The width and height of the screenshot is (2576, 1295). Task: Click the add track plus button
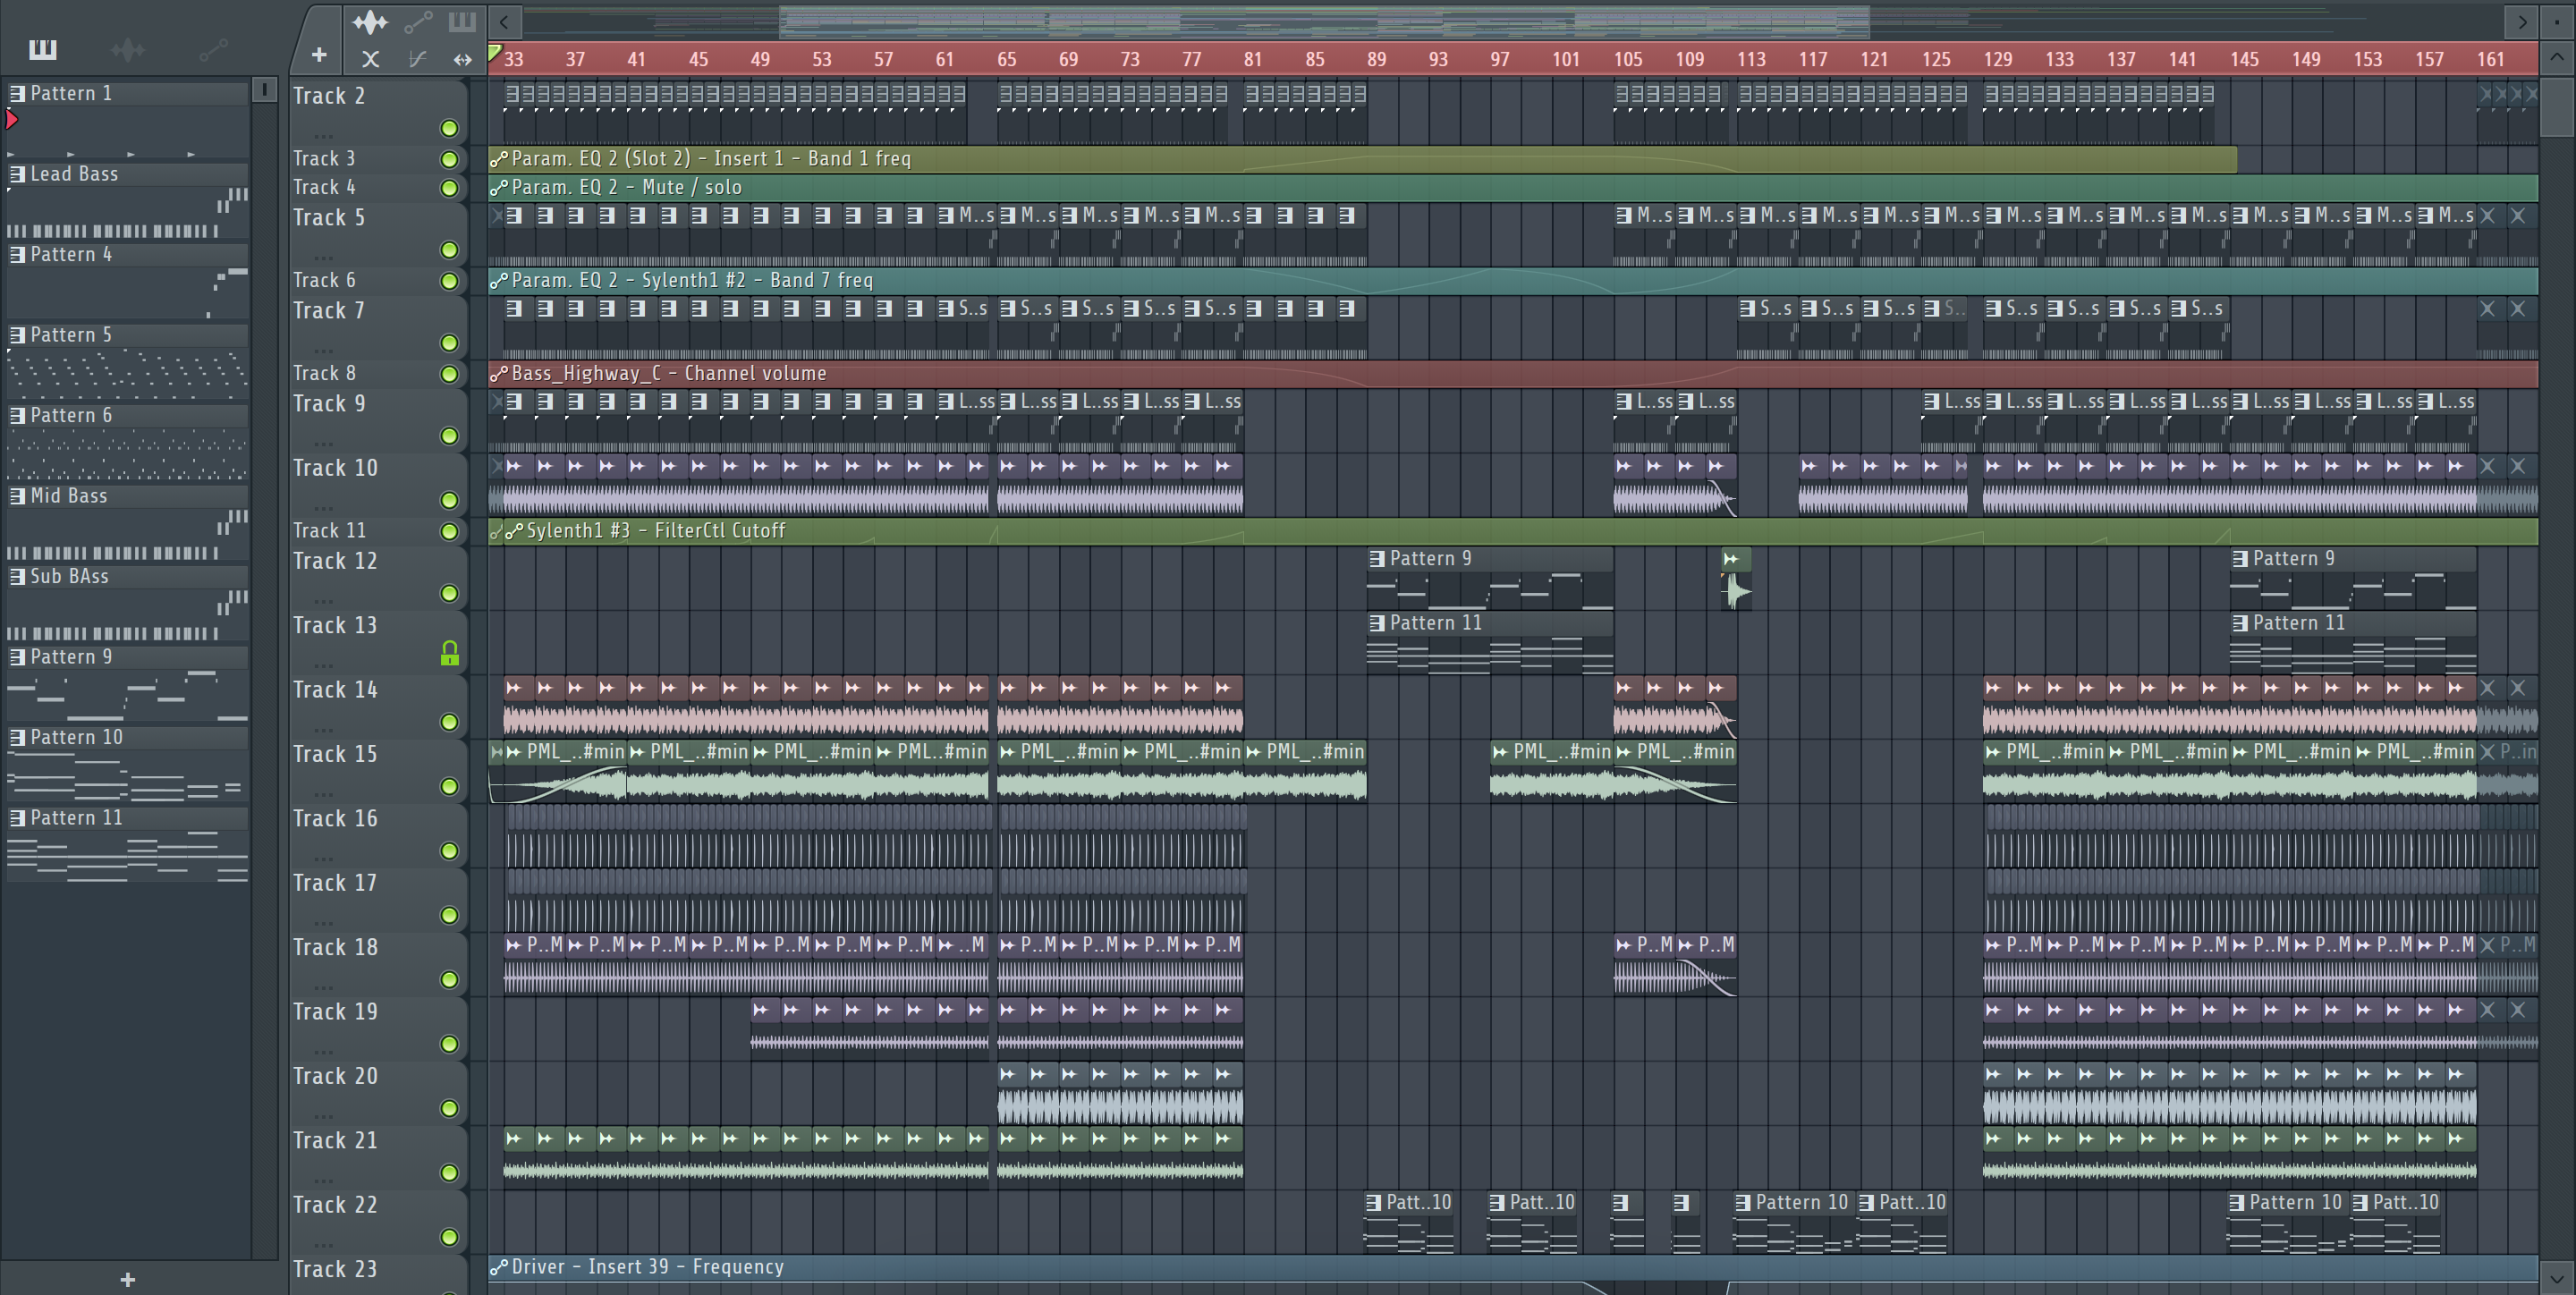(x=319, y=56)
